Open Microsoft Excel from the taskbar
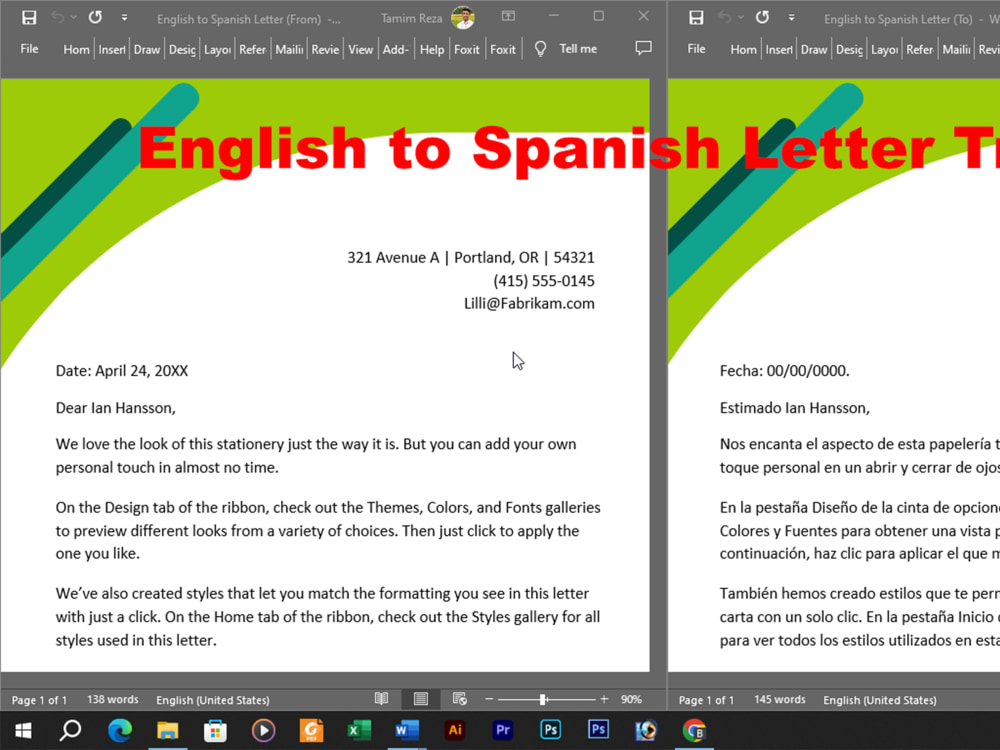1000x750 pixels. point(359,730)
